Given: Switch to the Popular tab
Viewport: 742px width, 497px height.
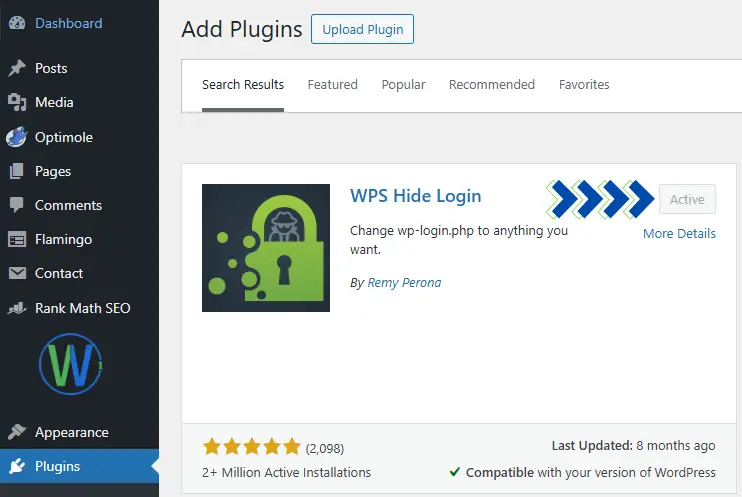Looking at the screenshot, I should tap(403, 85).
